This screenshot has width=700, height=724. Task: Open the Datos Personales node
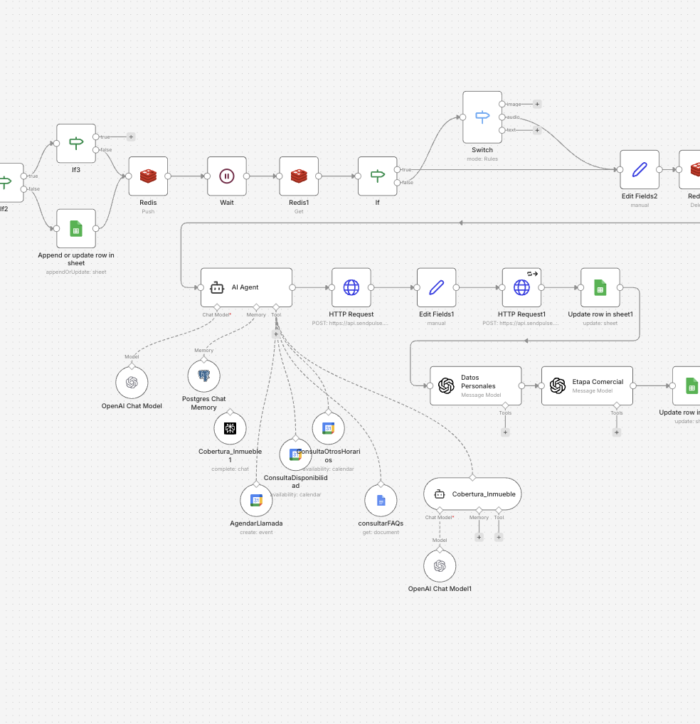point(476,385)
